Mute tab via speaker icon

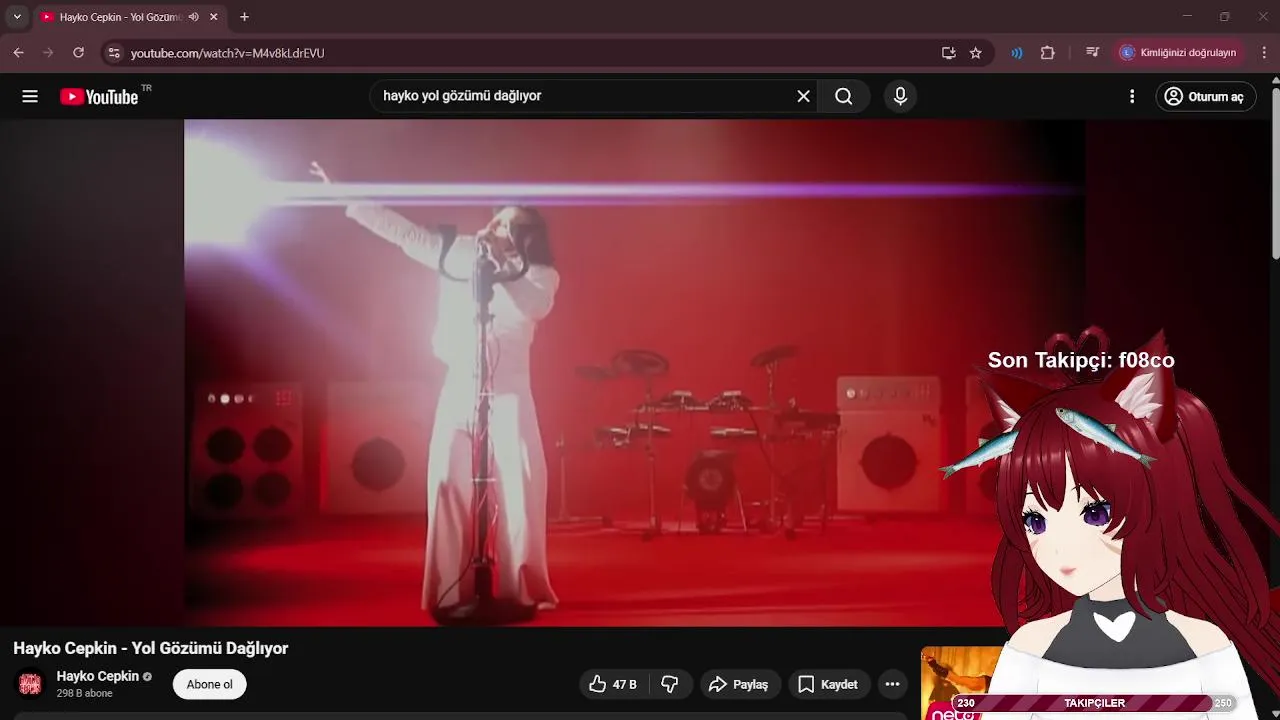pyautogui.click(x=193, y=17)
